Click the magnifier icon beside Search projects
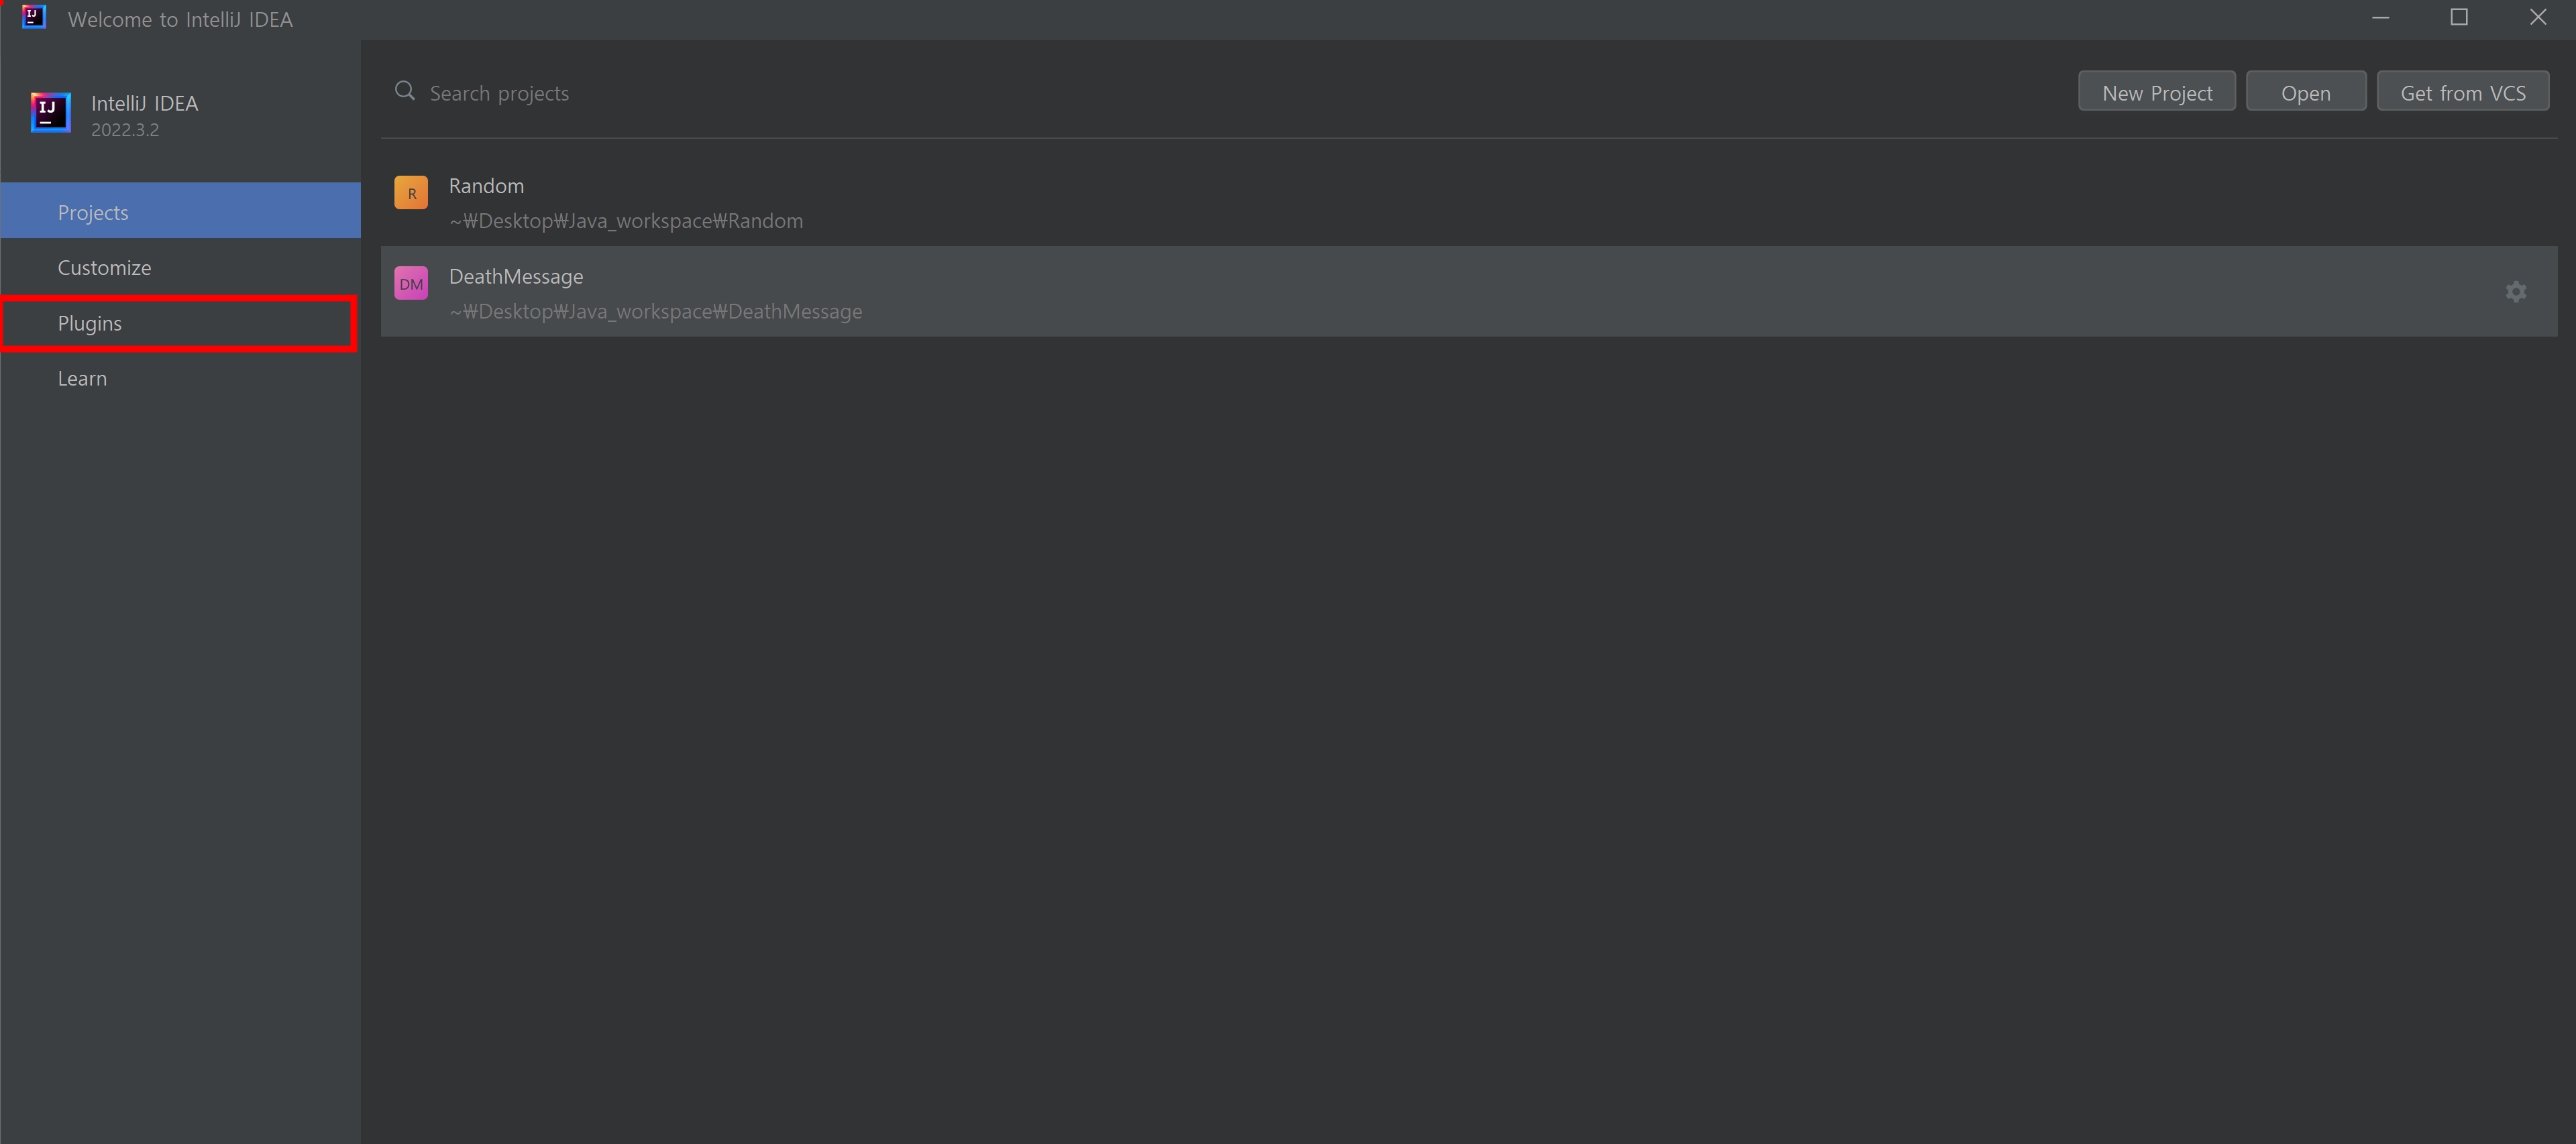The height and width of the screenshot is (1144, 2576). tap(405, 92)
